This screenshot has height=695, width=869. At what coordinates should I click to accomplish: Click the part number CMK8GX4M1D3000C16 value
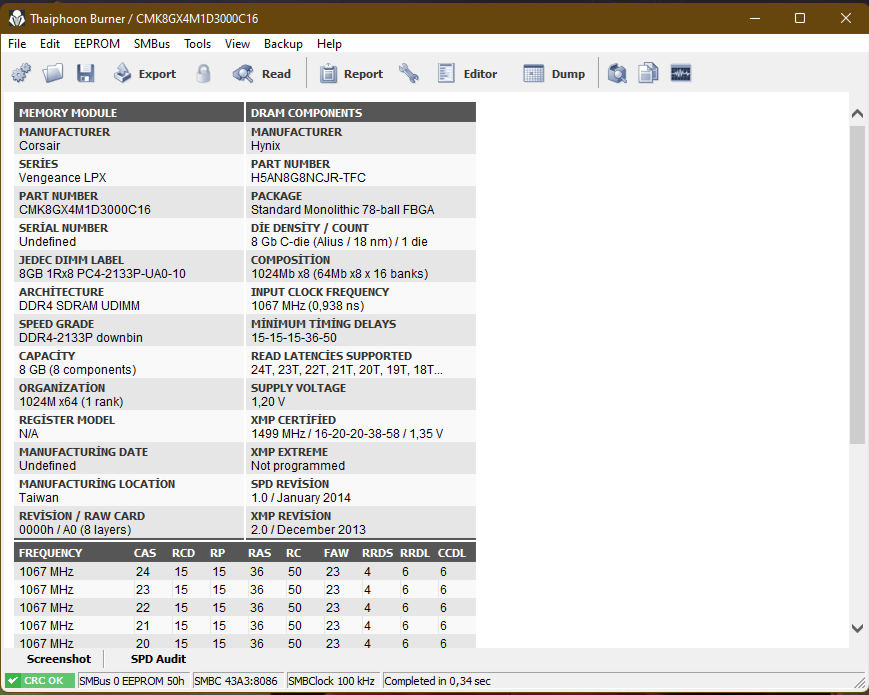click(x=85, y=209)
